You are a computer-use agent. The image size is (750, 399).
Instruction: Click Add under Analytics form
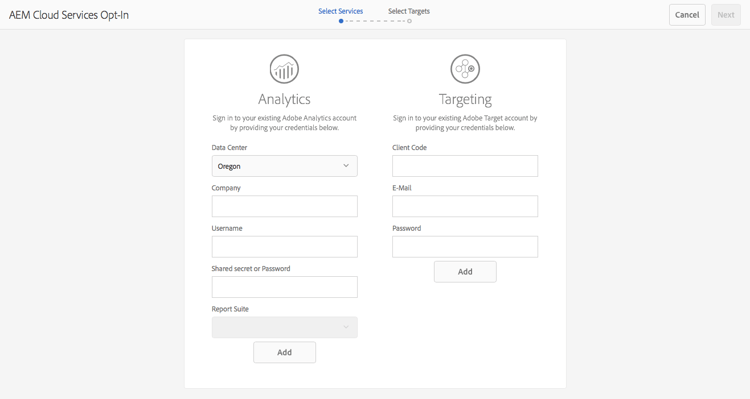(x=285, y=352)
